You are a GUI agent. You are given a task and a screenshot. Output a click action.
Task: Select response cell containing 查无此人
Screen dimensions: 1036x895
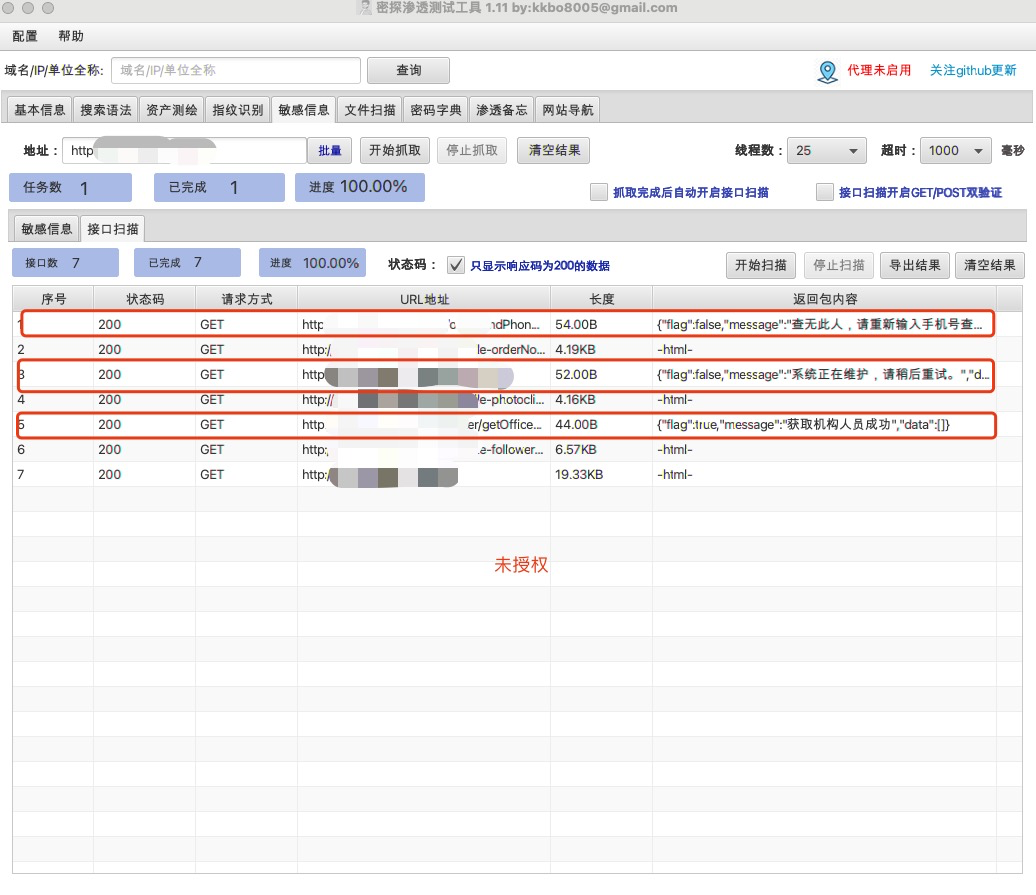825,324
